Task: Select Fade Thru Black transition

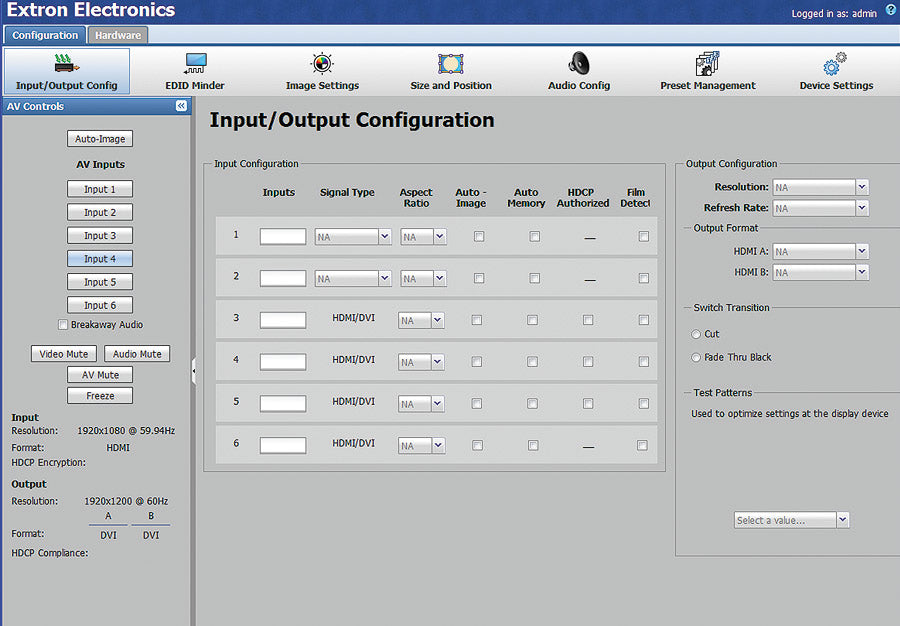Action: click(x=696, y=357)
